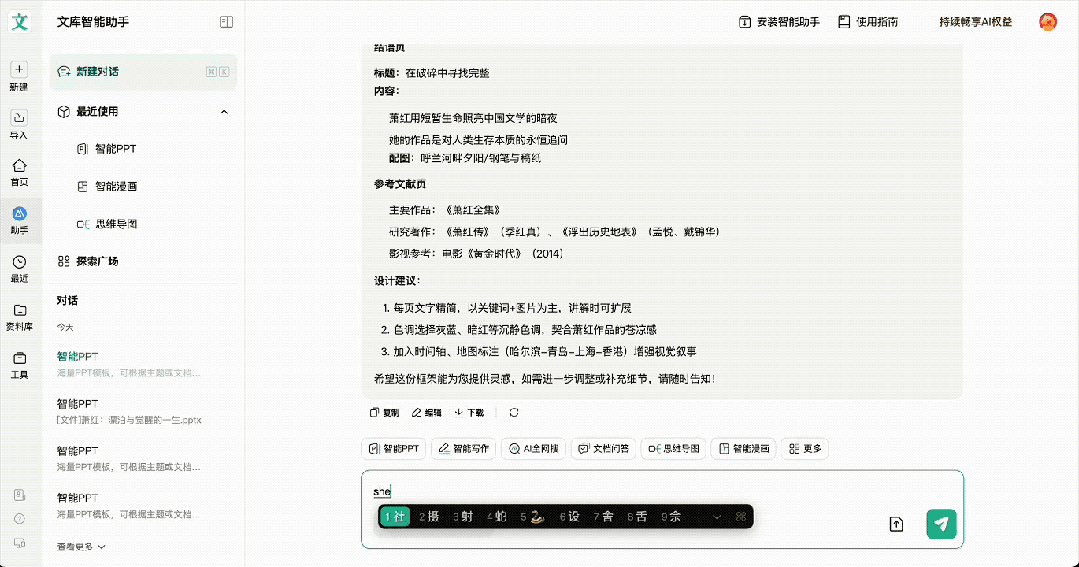Click the 文库智能助手 sidebar title
The height and width of the screenshot is (567, 1079).
pos(93,22)
